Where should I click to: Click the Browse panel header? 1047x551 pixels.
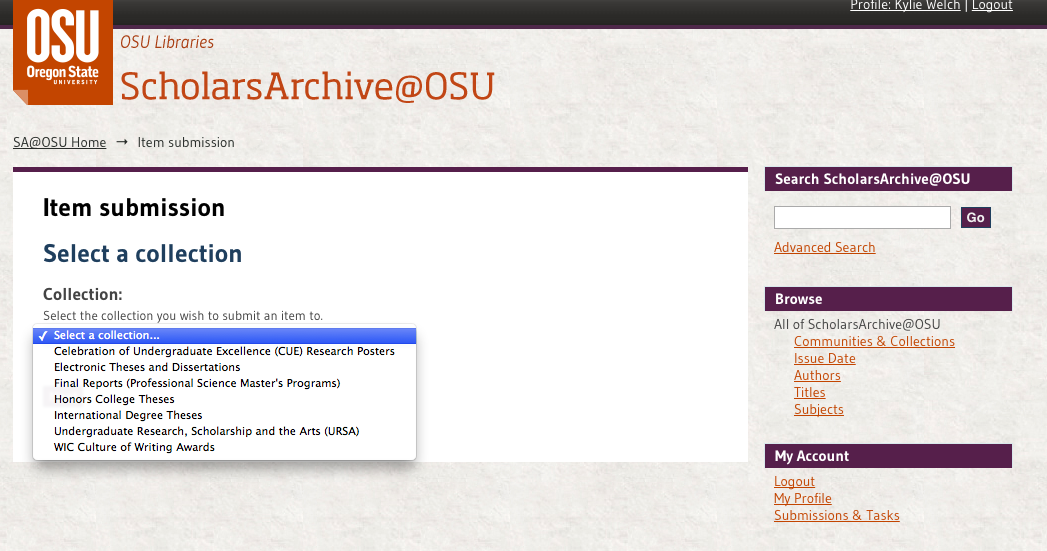pos(888,299)
